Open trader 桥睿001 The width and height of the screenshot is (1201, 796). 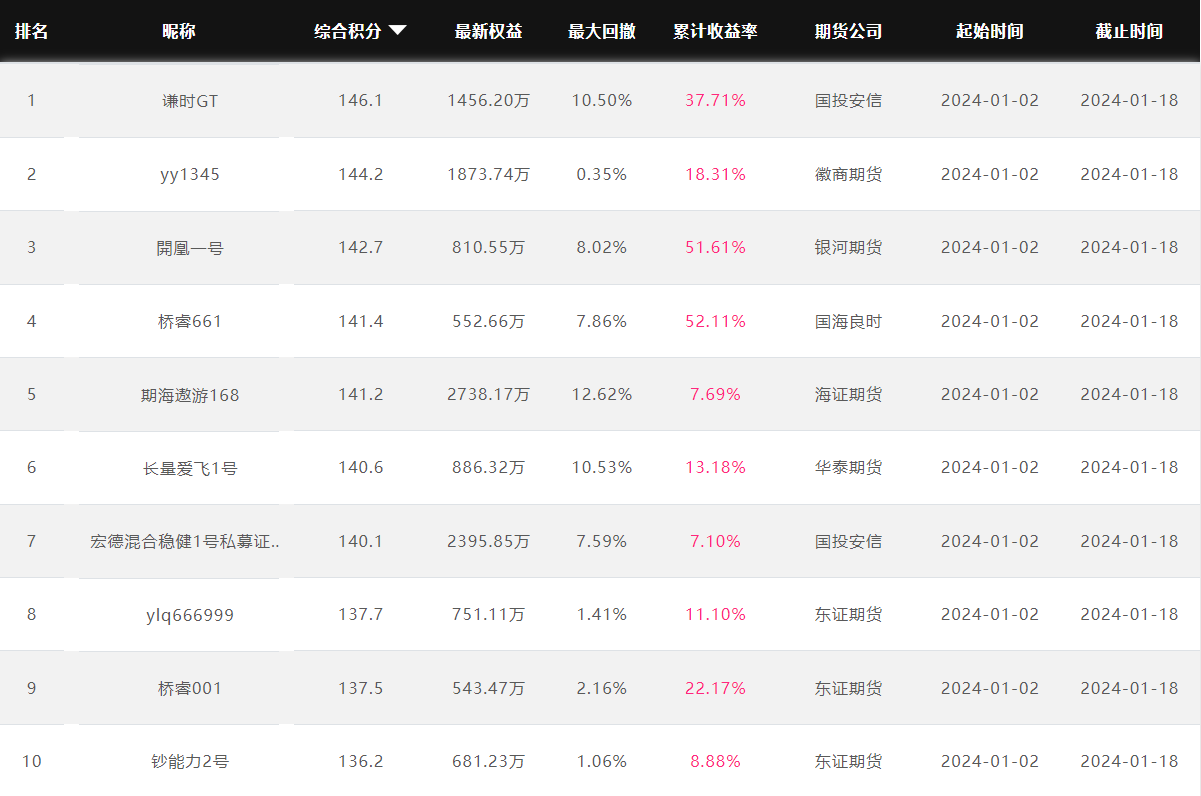[190, 688]
